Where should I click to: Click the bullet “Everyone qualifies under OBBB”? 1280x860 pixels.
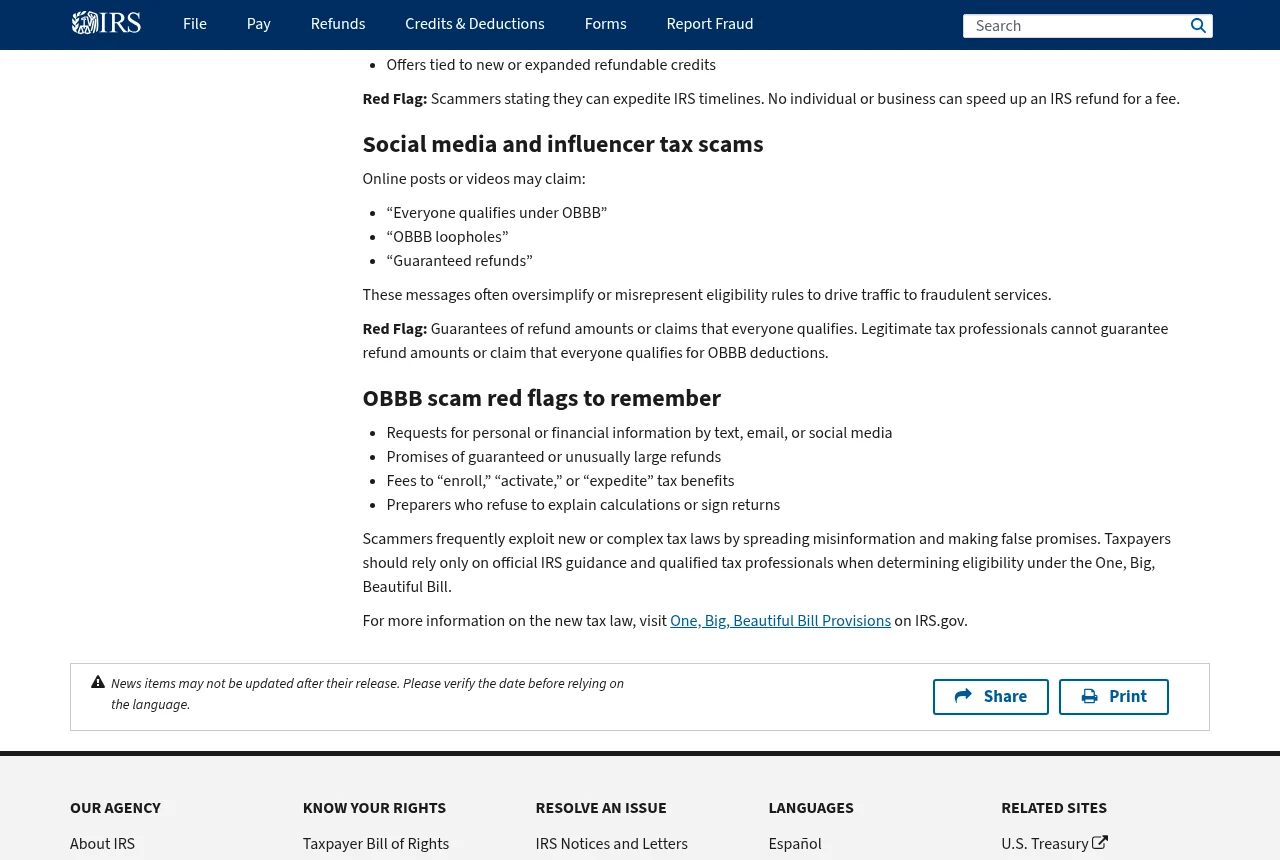(x=497, y=213)
